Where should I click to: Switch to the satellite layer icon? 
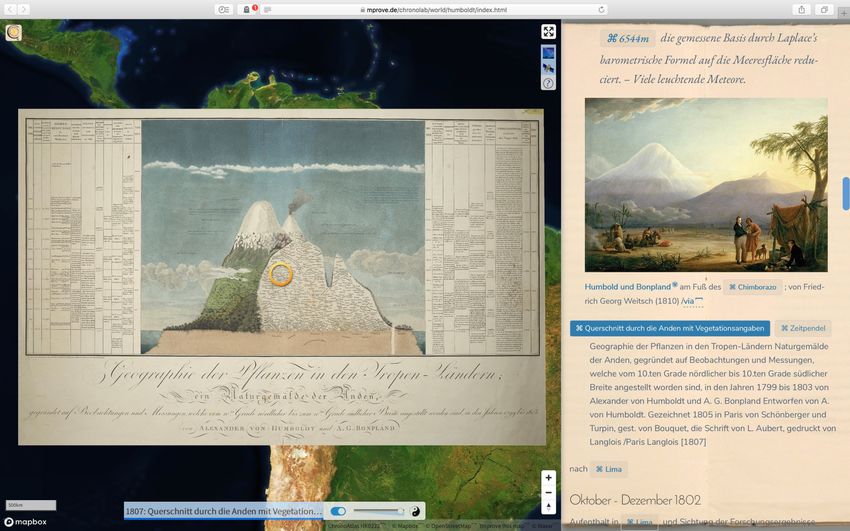tap(549, 68)
